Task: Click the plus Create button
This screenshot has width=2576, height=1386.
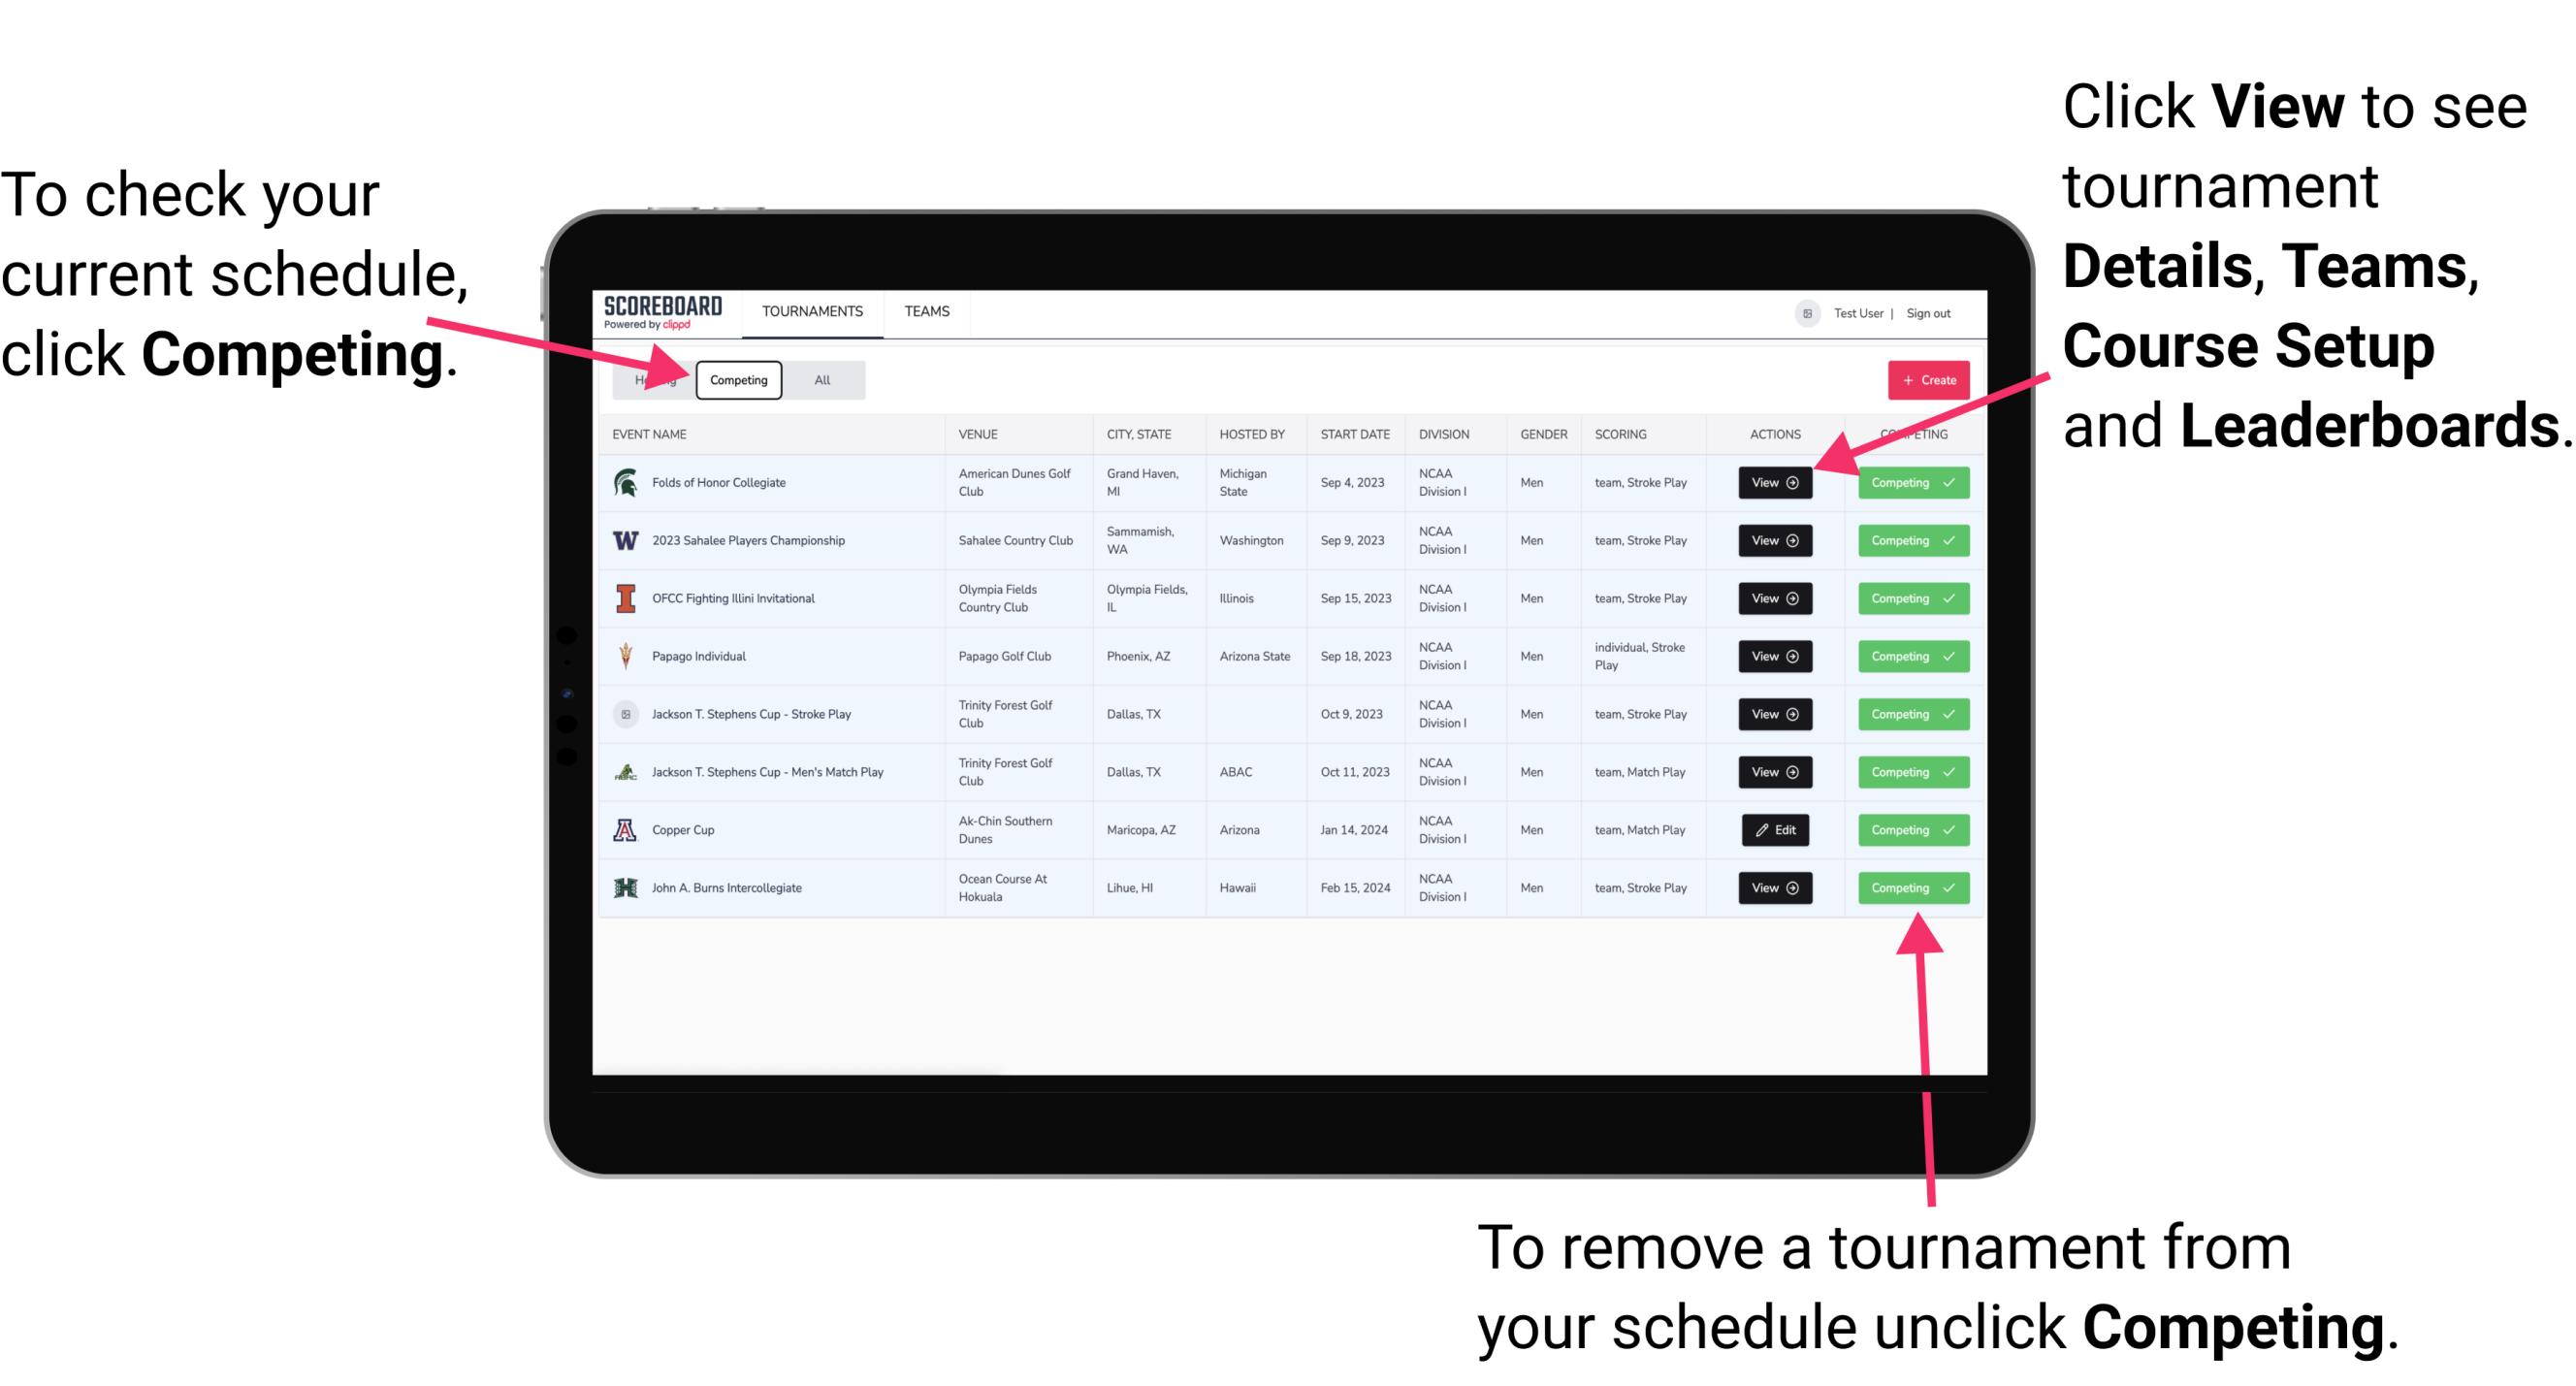Action: (1924, 379)
